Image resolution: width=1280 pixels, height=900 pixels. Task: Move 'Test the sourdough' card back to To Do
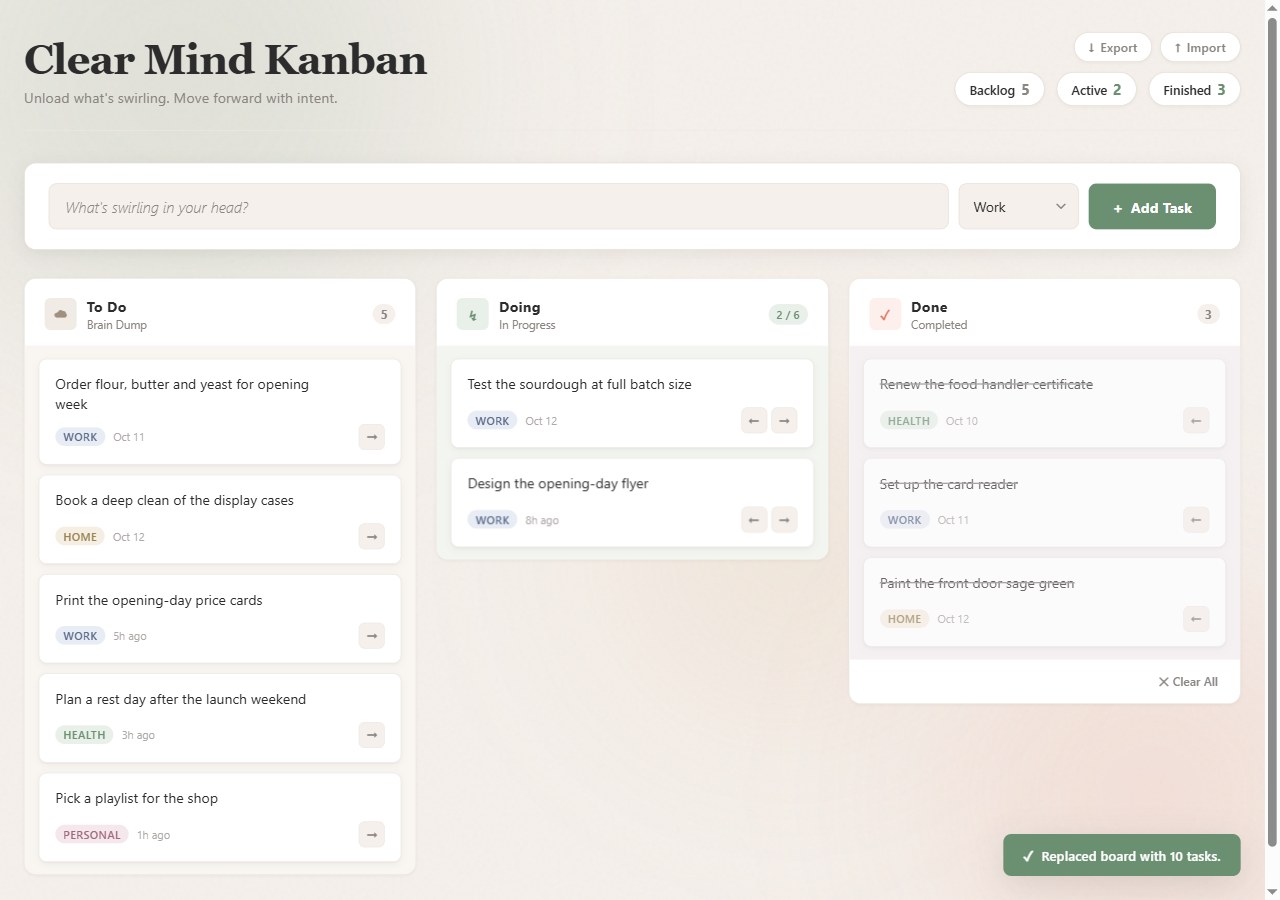click(x=754, y=421)
